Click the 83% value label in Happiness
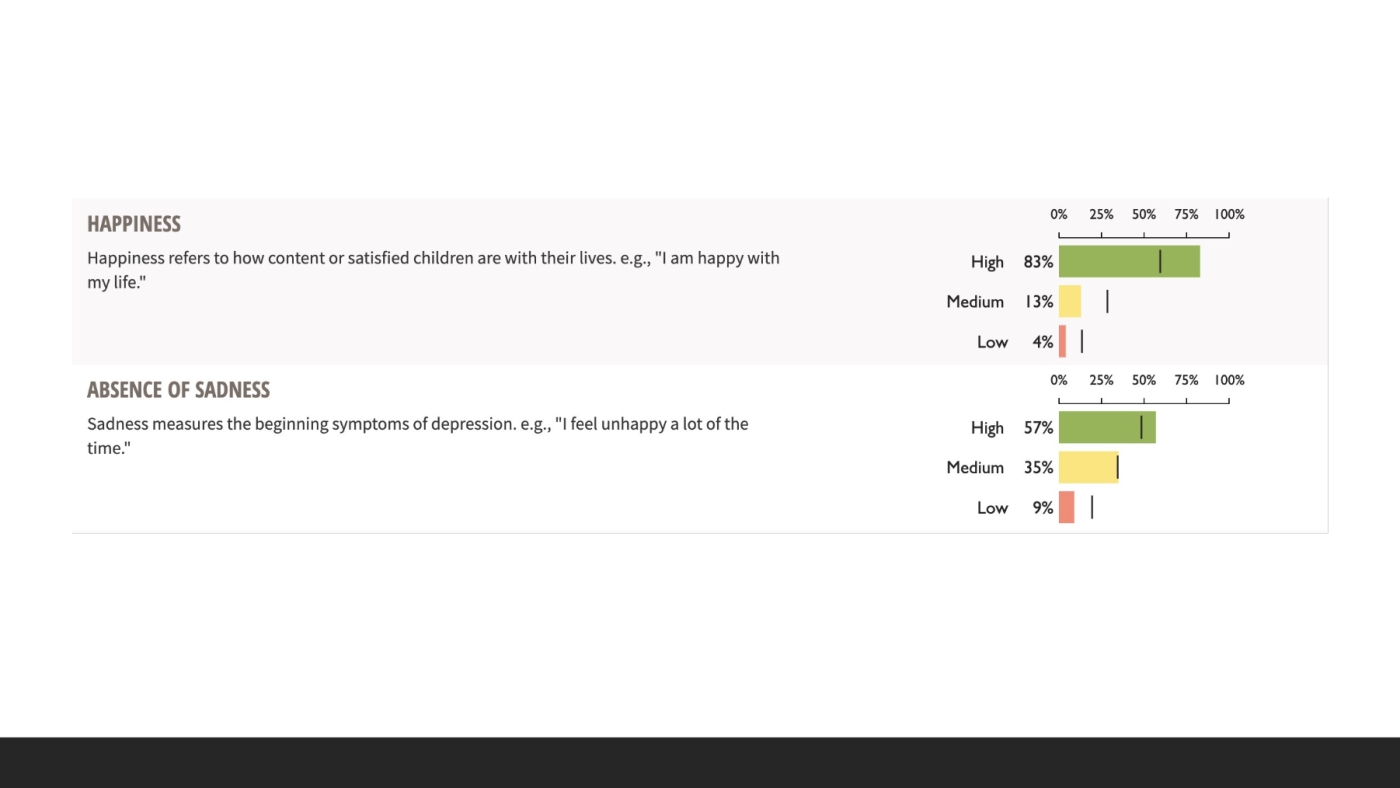Image resolution: width=1400 pixels, height=788 pixels. (1038, 262)
